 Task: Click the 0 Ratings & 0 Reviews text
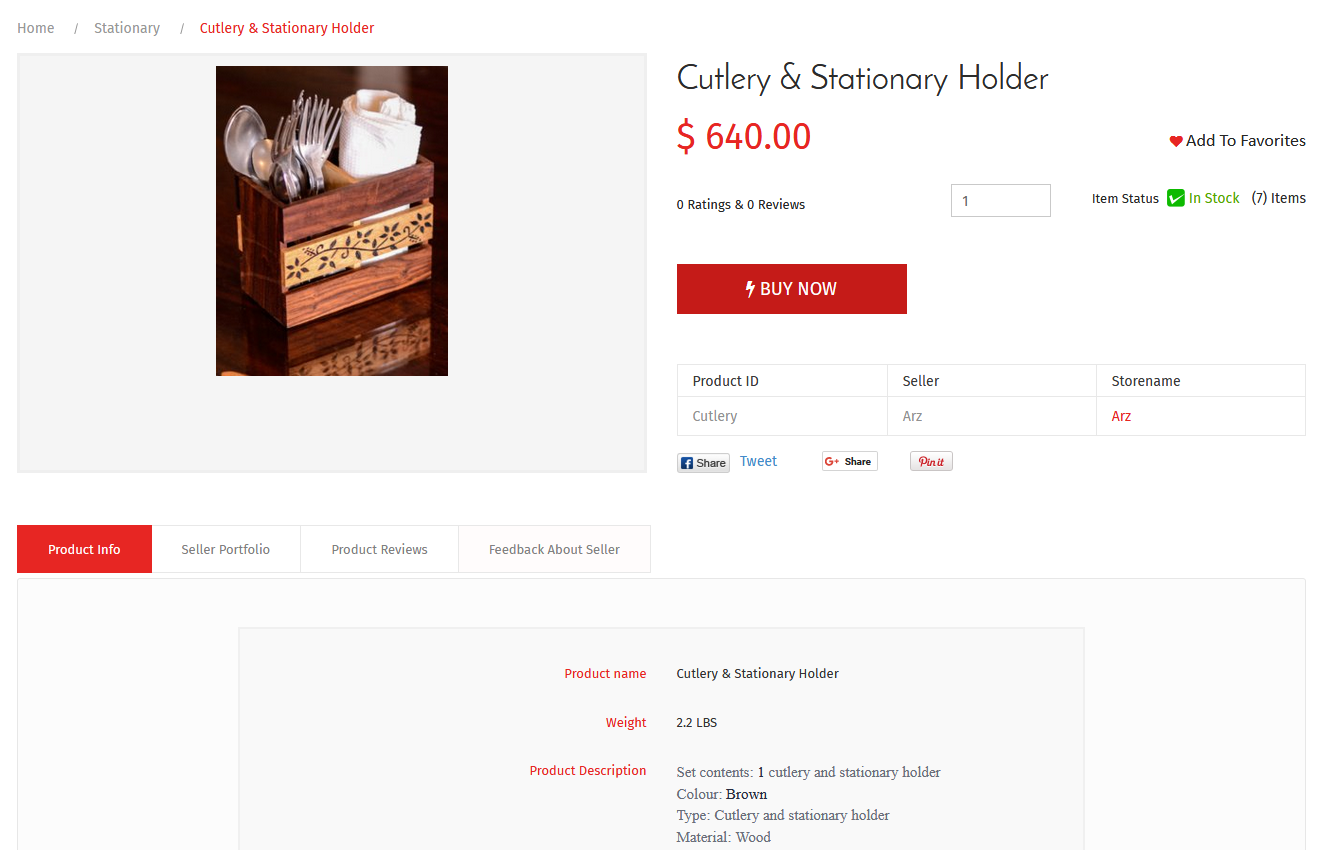[x=741, y=205]
